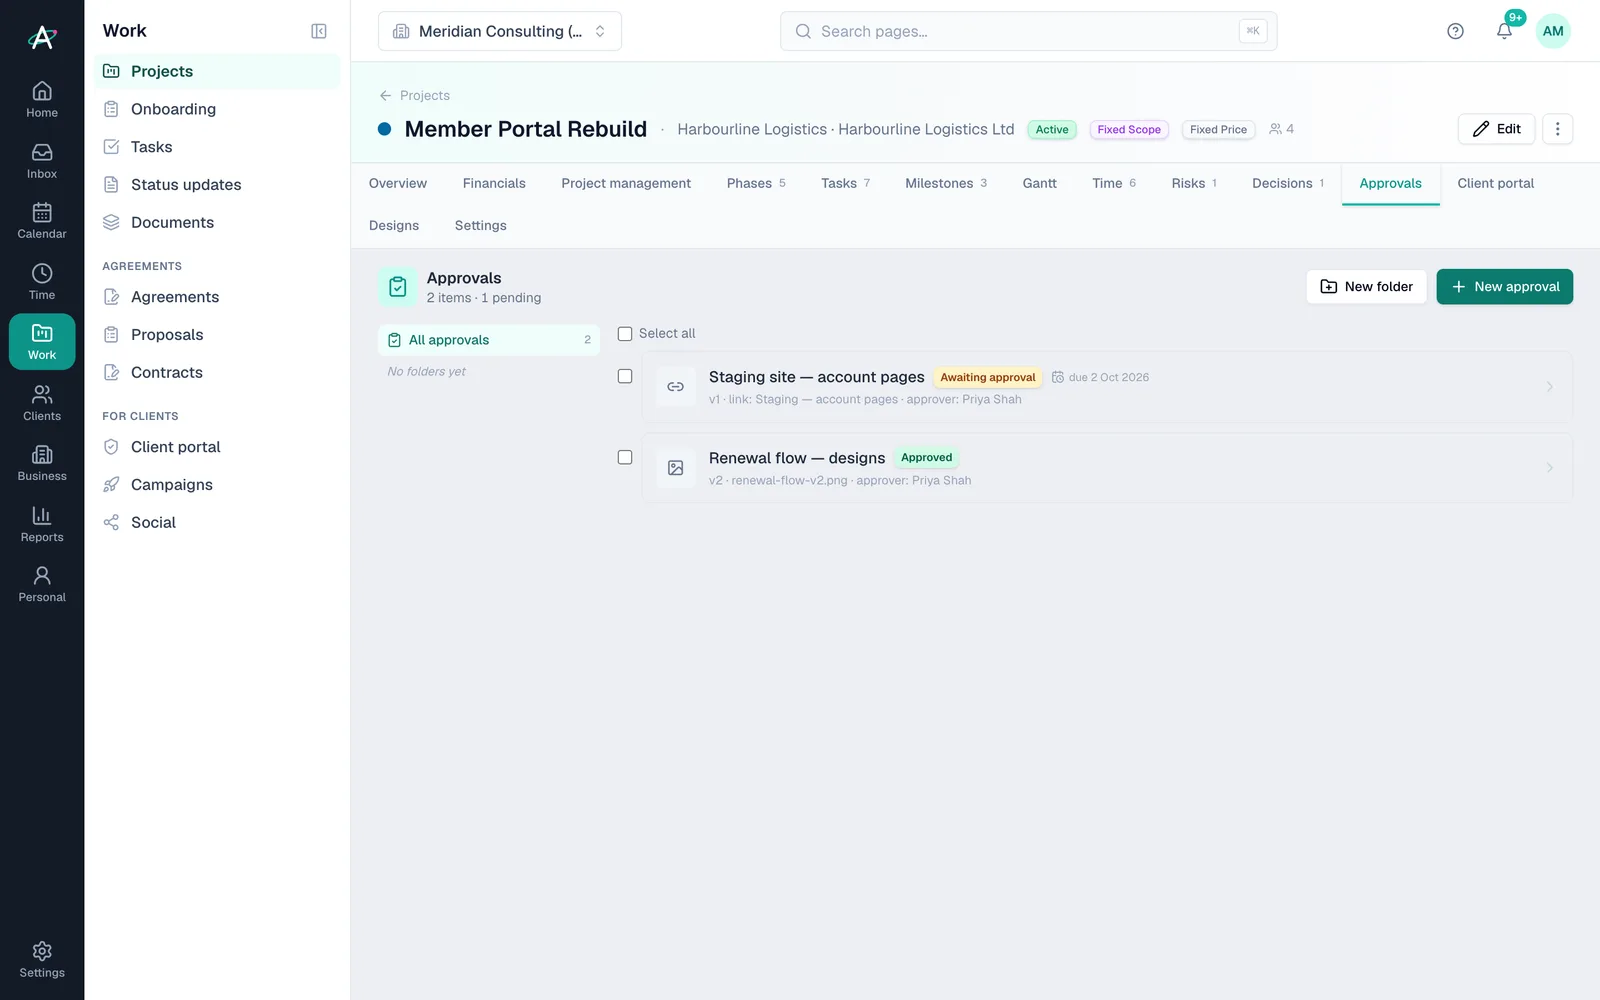Expand the Staging site approval row chevron
Screen dimensions: 1600x1000
1549,387
